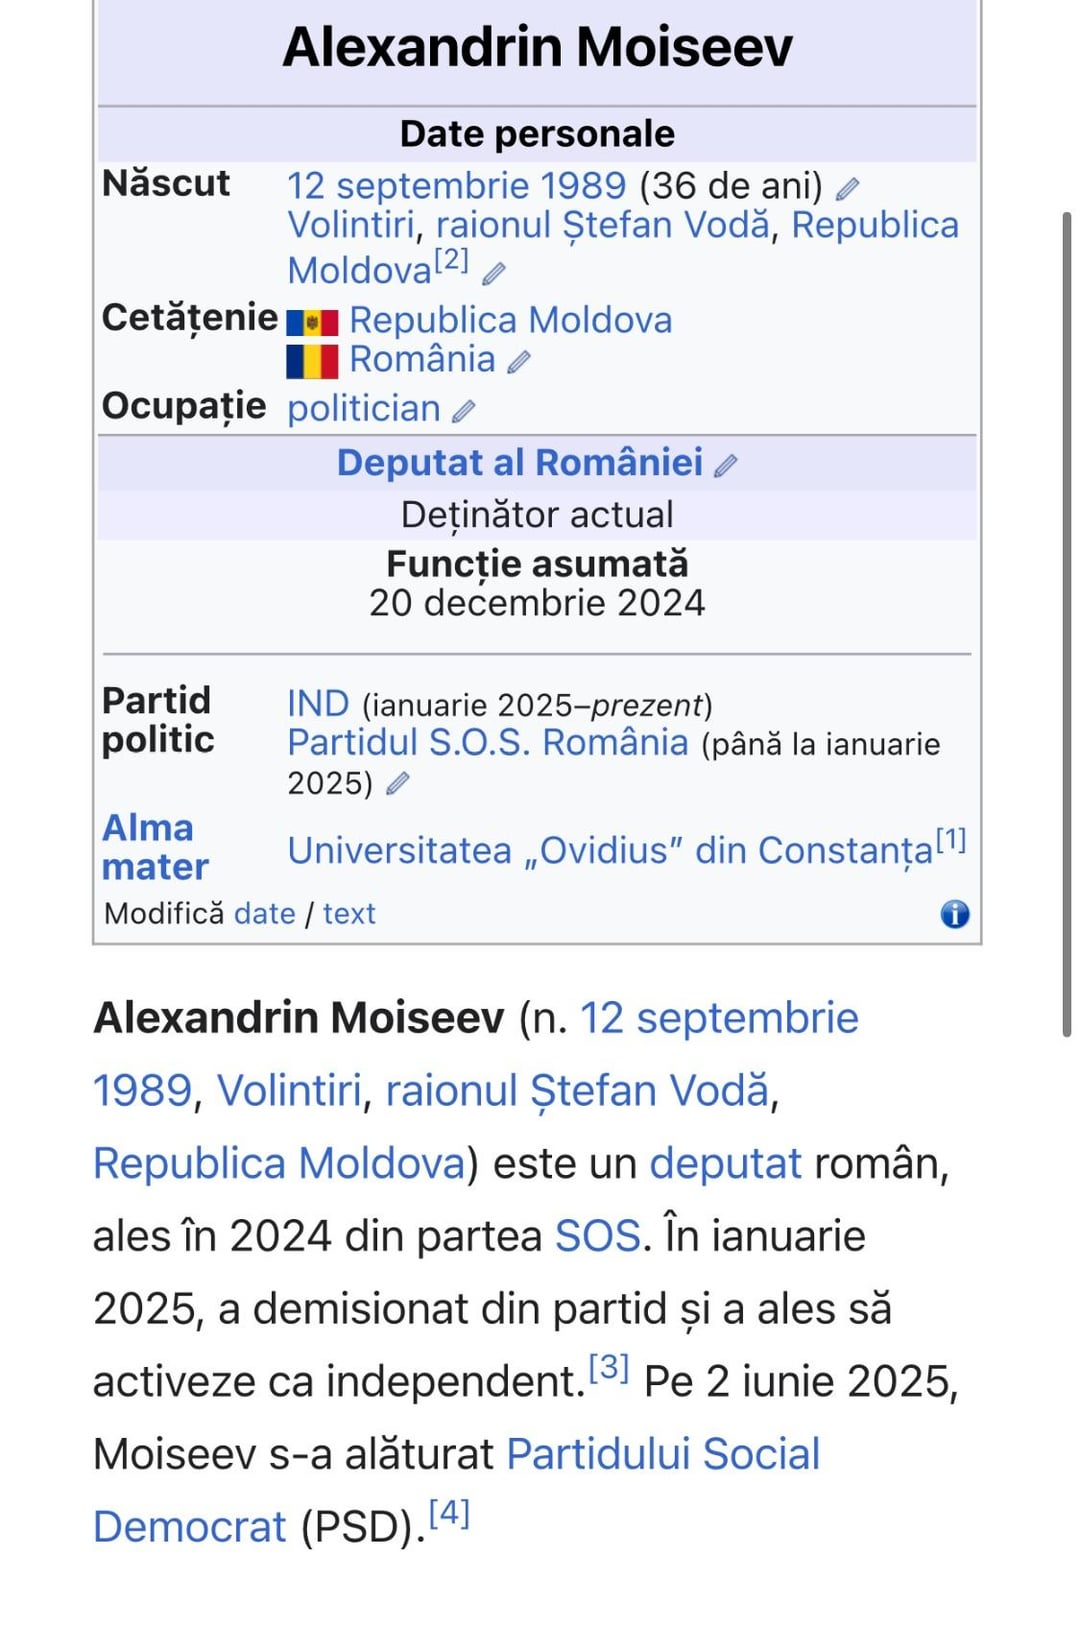1080x1627 pixels.
Task: Open the Universitatea Ovidius din Constanța link
Action: click(610, 851)
